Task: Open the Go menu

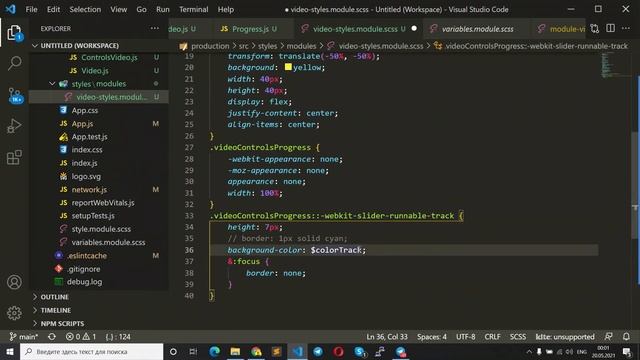Action: [141, 9]
